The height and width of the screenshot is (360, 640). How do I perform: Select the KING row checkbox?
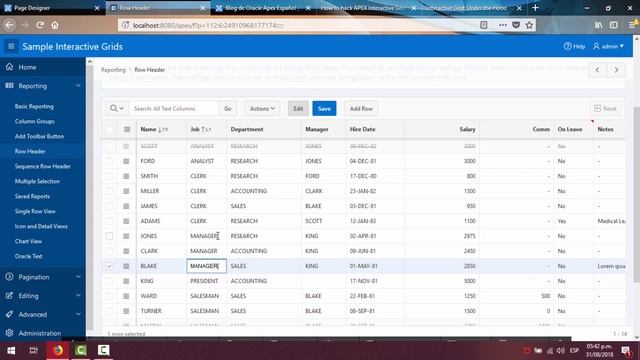click(x=109, y=281)
